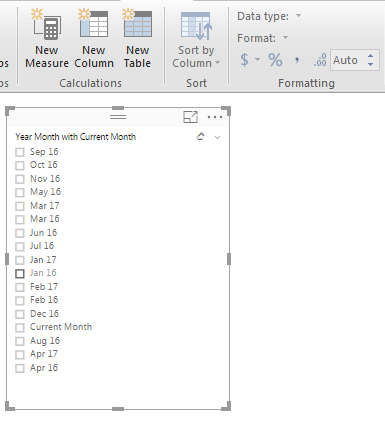Open Sort by Column

(196, 39)
